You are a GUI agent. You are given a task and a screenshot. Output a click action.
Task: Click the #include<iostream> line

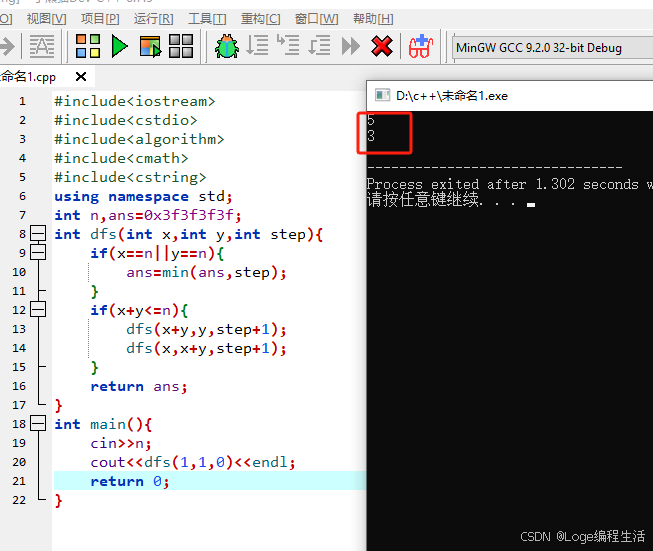pos(135,101)
